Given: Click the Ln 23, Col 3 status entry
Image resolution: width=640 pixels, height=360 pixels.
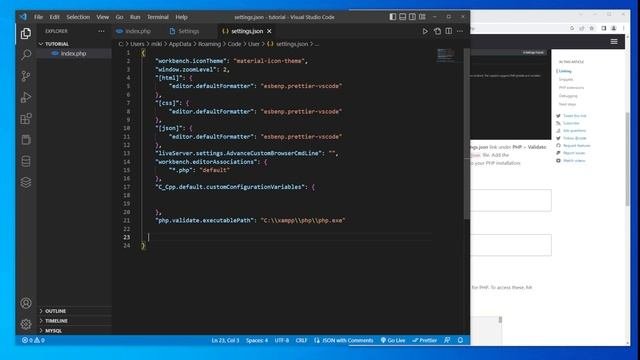Looking at the screenshot, I should 225,340.
